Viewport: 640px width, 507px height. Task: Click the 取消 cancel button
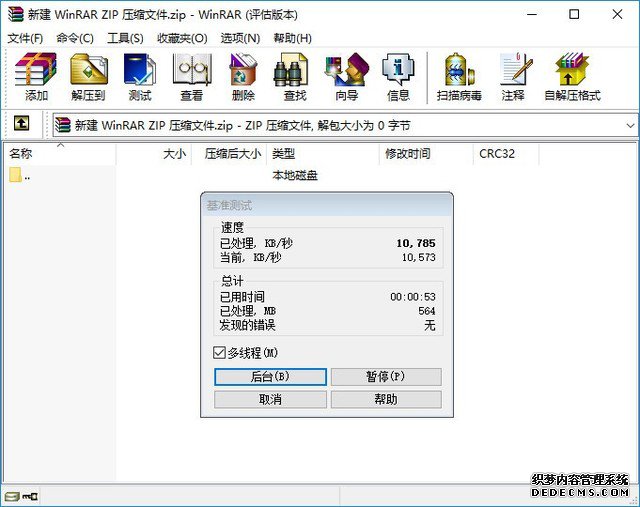point(270,399)
